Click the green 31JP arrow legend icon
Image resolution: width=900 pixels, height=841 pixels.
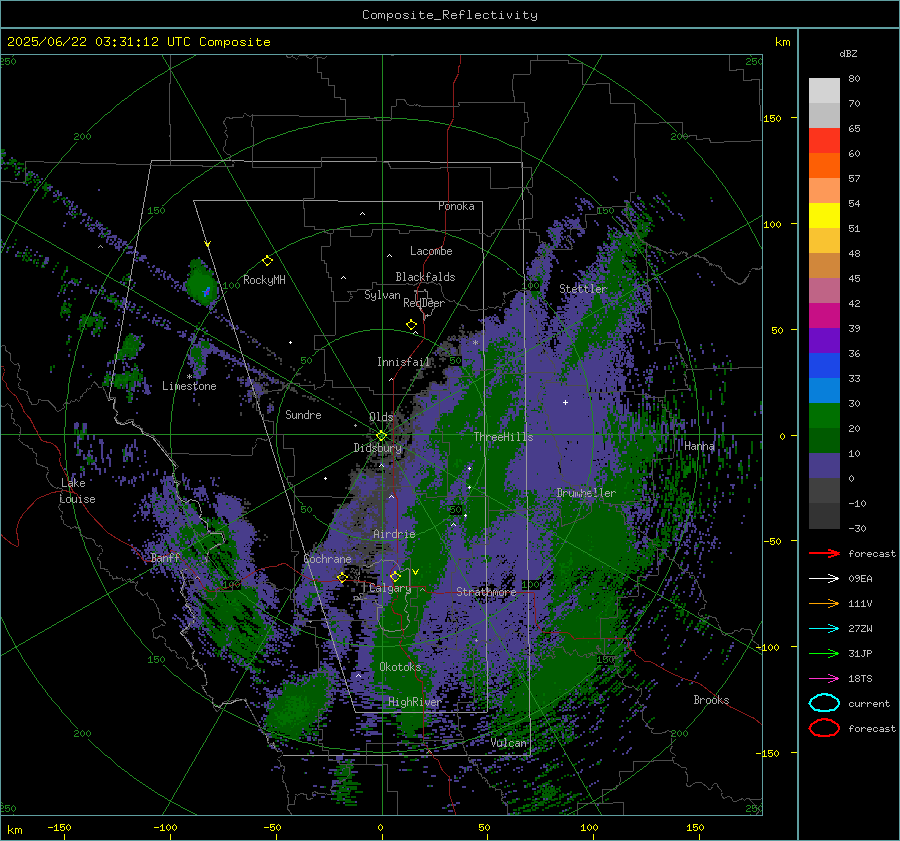[824, 653]
